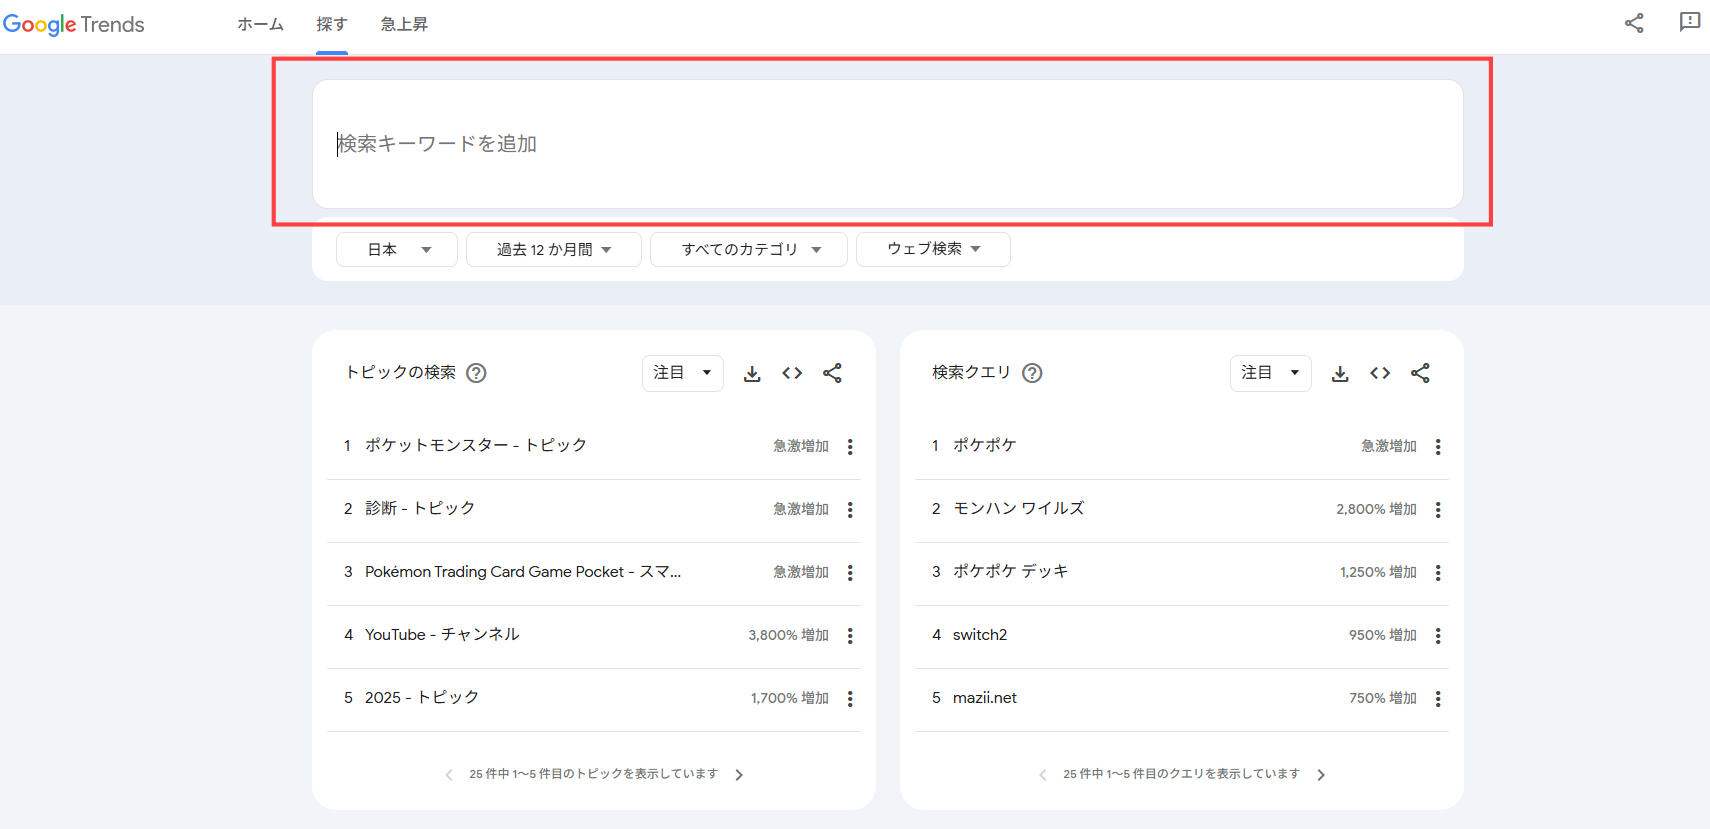Open more options for モンハン ワイルズ row
Screen dimensions: 1710x829
coord(1438,510)
